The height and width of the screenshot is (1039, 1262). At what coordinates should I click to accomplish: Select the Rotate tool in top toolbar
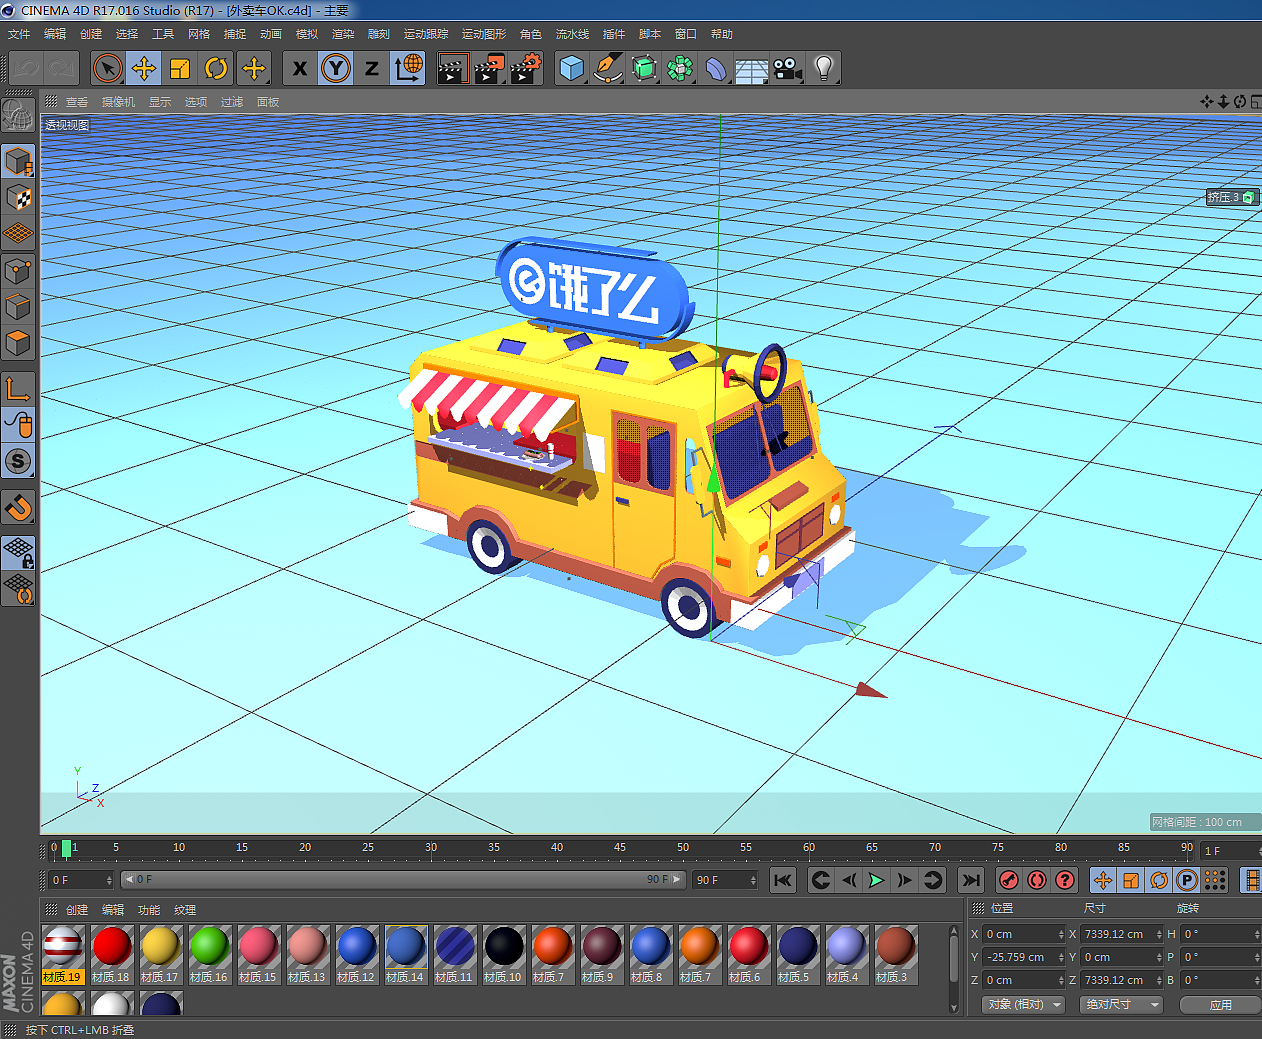tap(216, 68)
